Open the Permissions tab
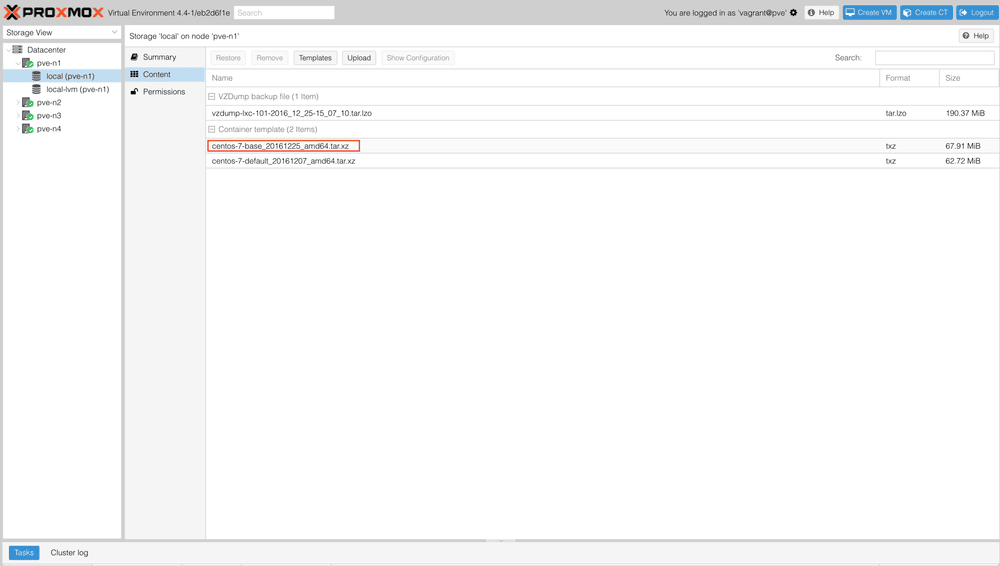 [x=165, y=91]
